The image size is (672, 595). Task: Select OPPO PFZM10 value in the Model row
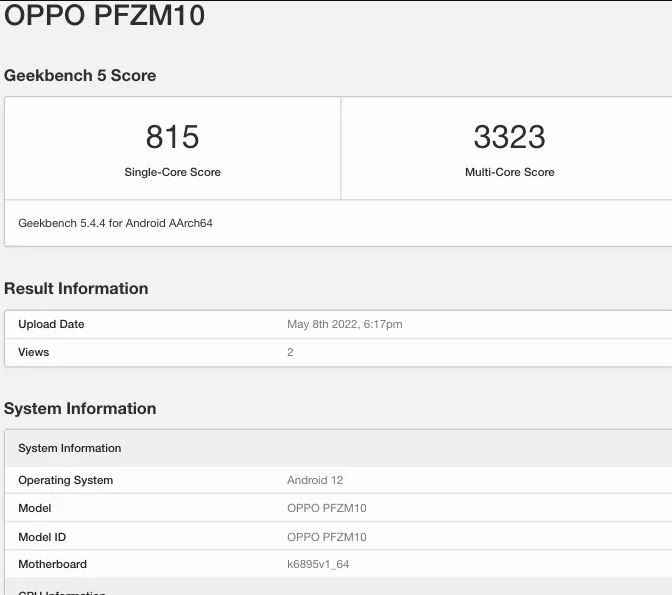(x=327, y=508)
